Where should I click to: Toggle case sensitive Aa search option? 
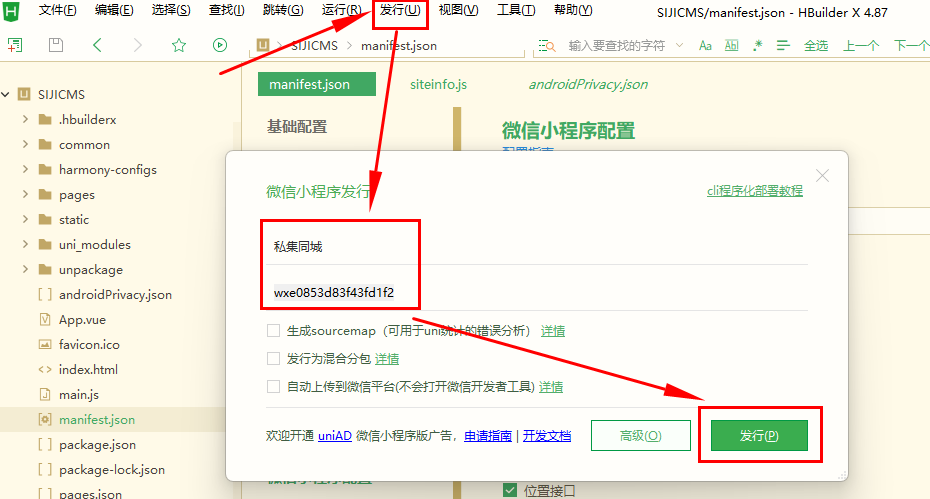(x=705, y=46)
